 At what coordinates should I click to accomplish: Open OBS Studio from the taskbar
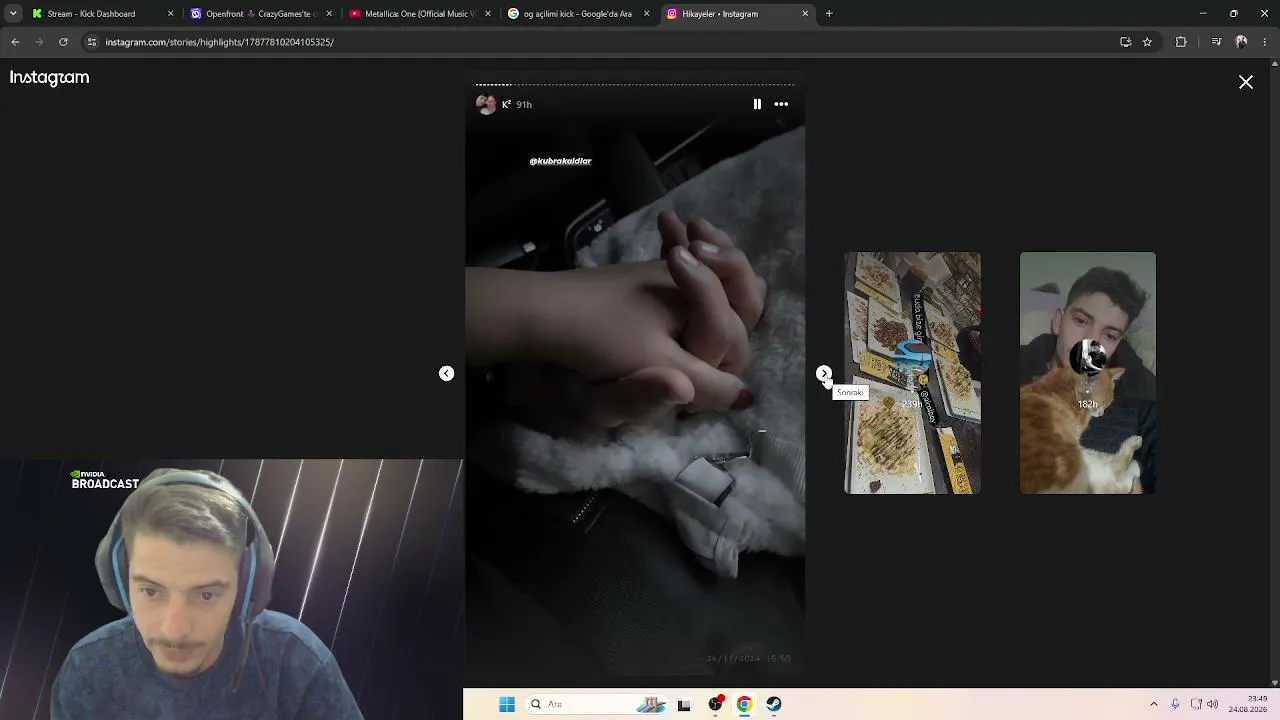(x=715, y=705)
